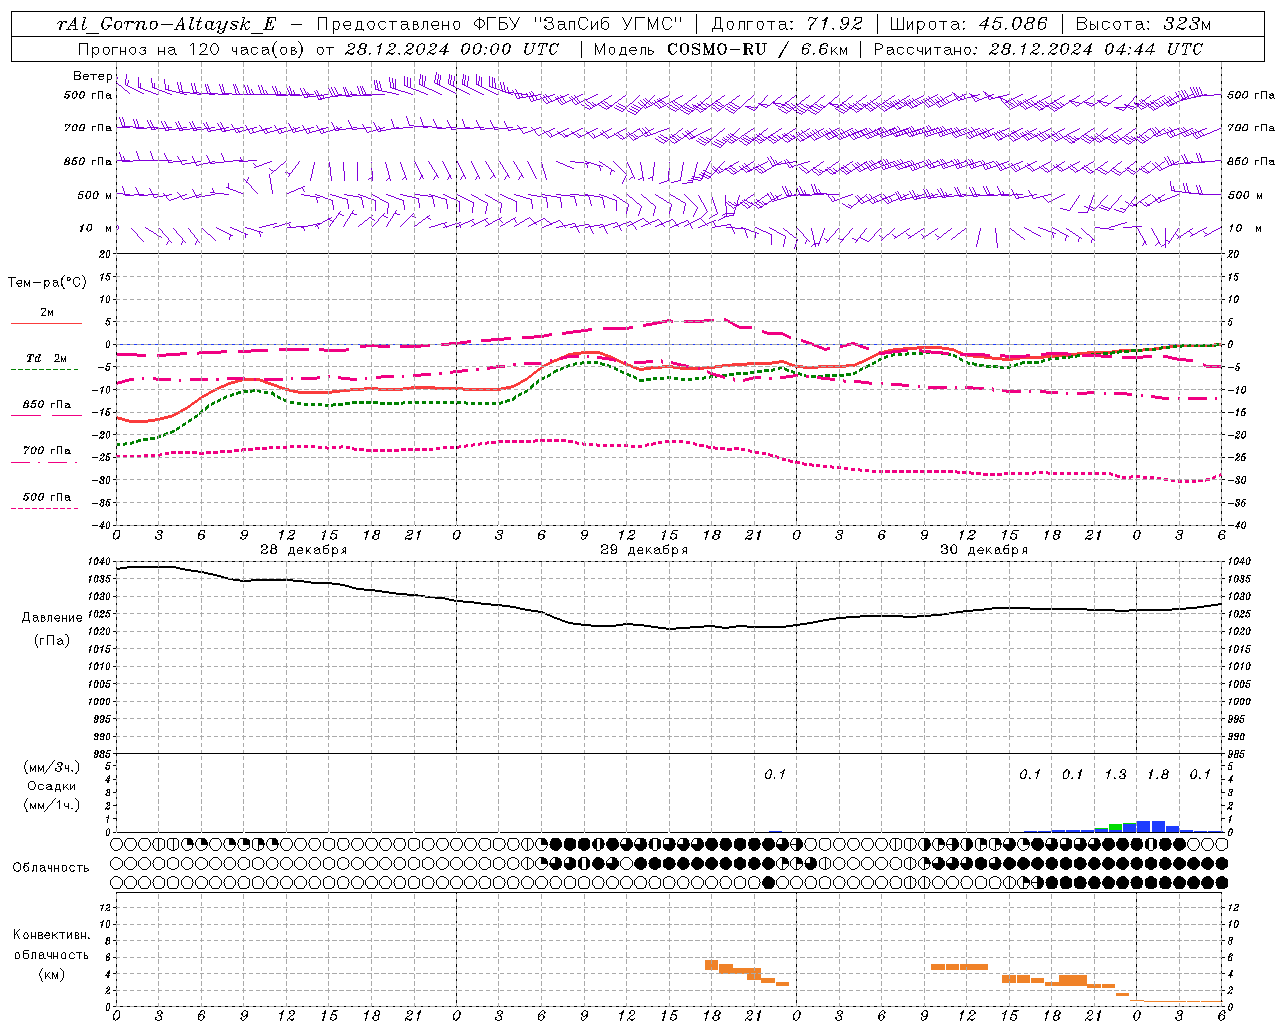This screenshot has width=1280, height=1024.
Task: Click the Ветер wind panel label
Action: tap(93, 76)
